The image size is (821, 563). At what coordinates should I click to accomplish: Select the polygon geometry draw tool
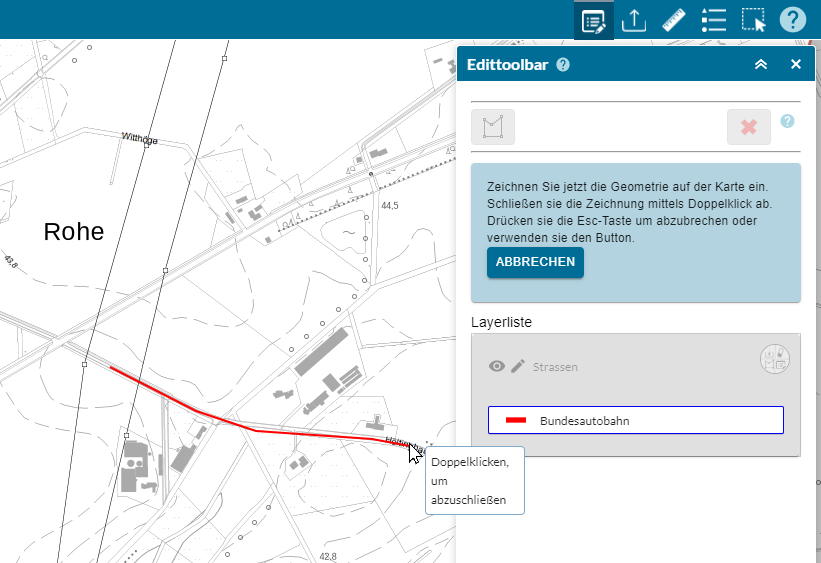[x=492, y=127]
